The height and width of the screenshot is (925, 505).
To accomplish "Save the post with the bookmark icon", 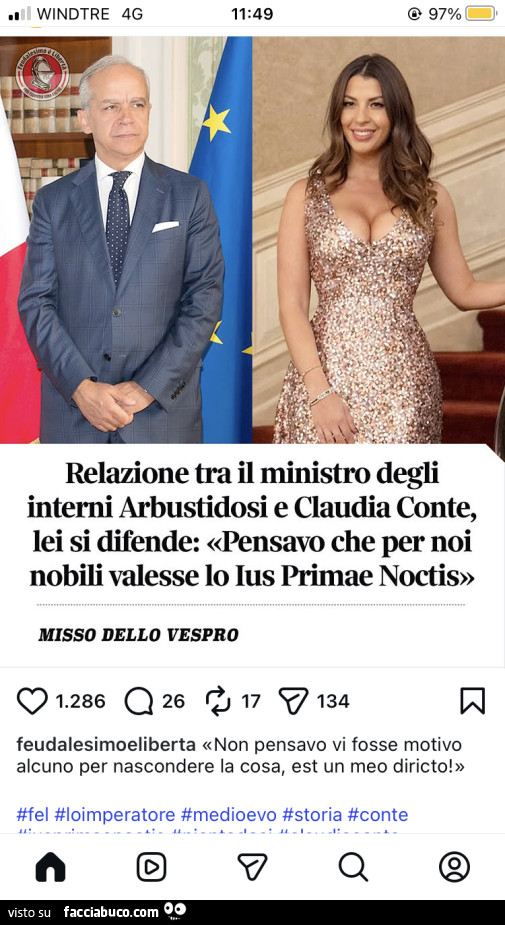I will pyautogui.click(x=473, y=701).
